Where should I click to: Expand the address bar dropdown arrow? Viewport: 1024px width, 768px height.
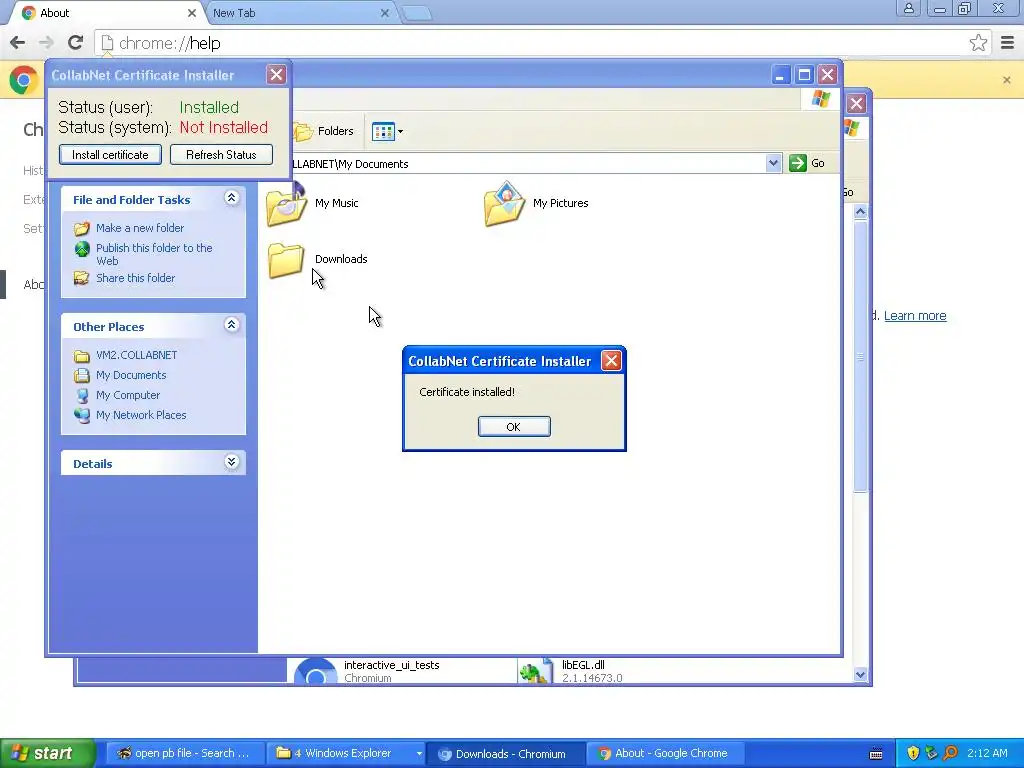tap(773, 163)
